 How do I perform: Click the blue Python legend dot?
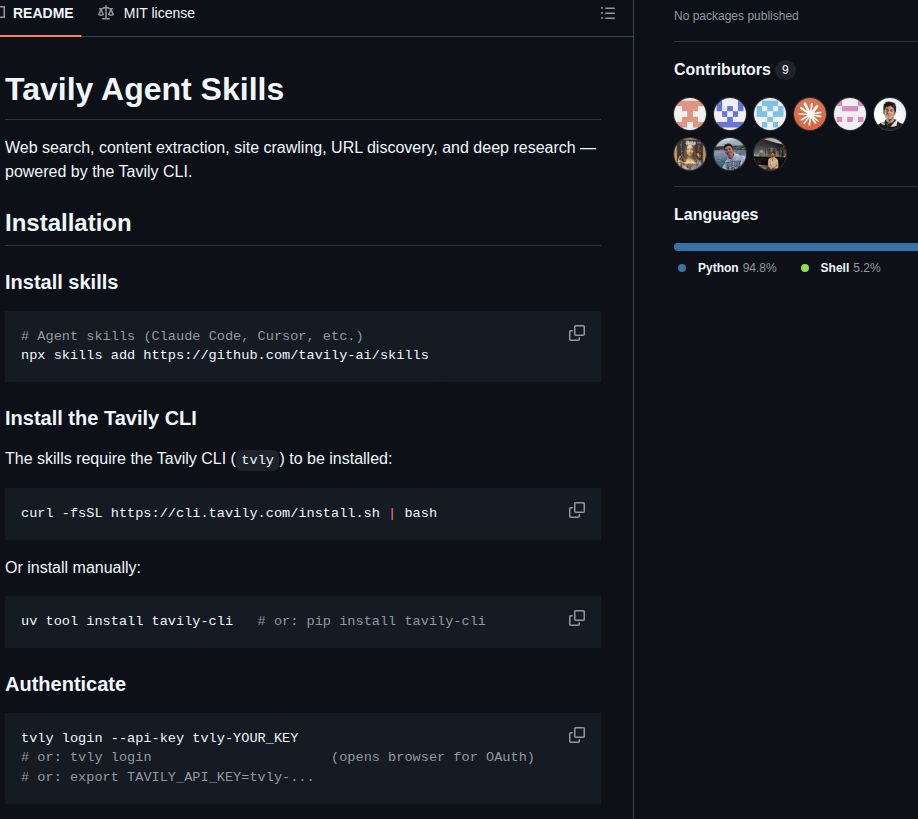[681, 268]
